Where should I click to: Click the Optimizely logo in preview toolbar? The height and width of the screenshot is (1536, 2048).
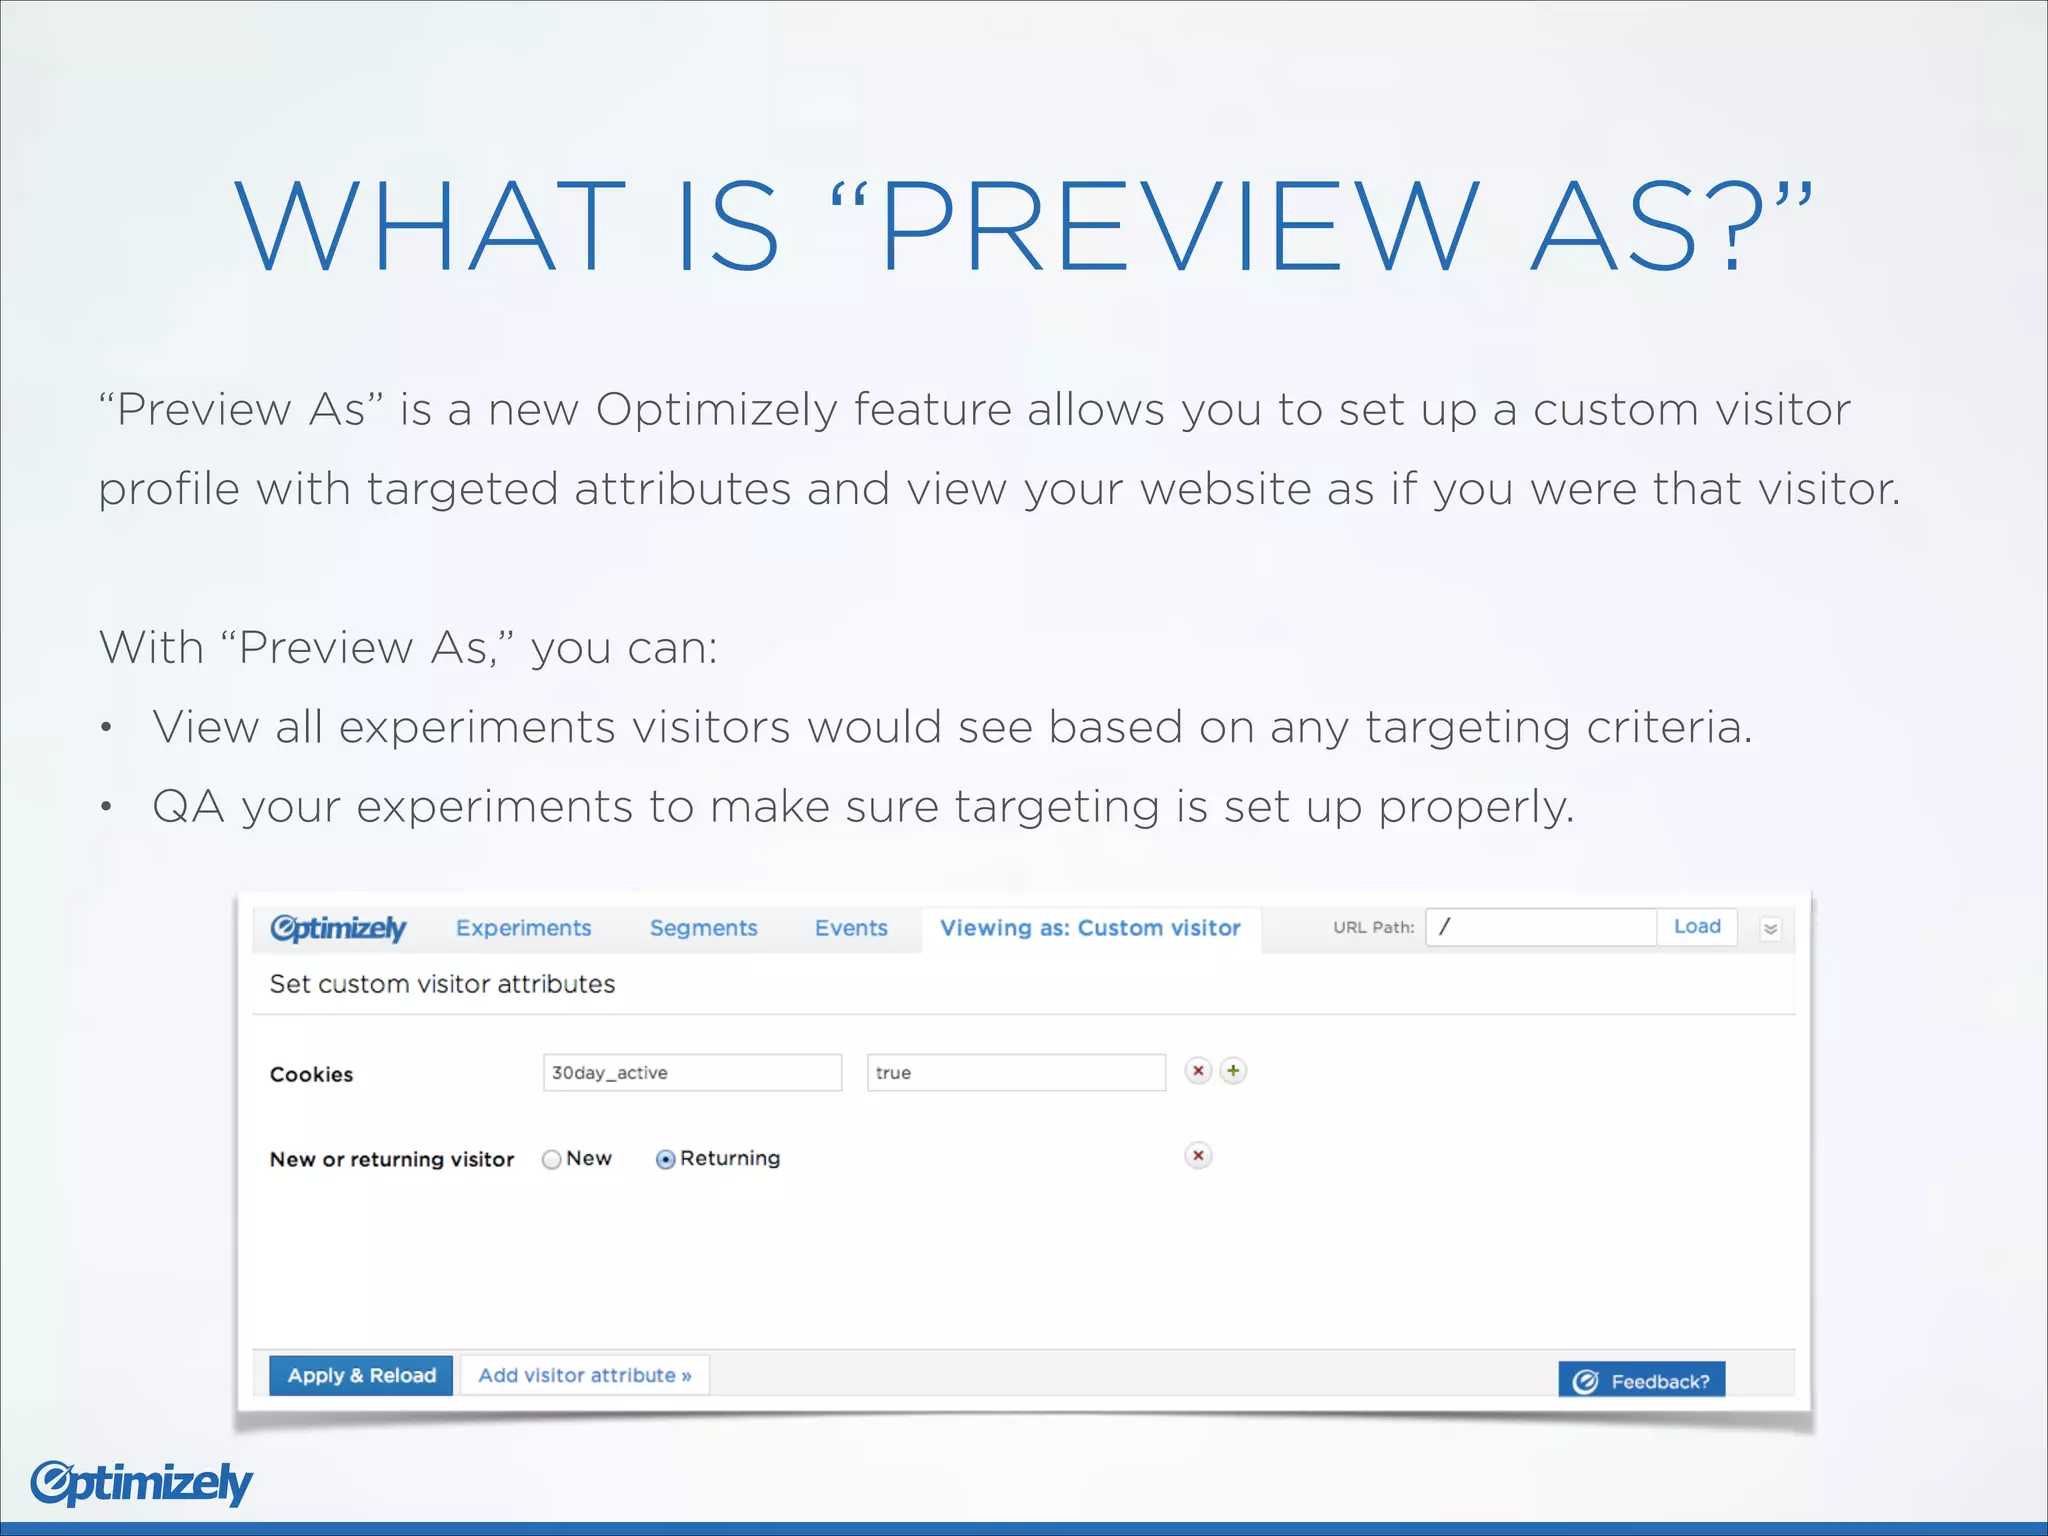click(338, 928)
